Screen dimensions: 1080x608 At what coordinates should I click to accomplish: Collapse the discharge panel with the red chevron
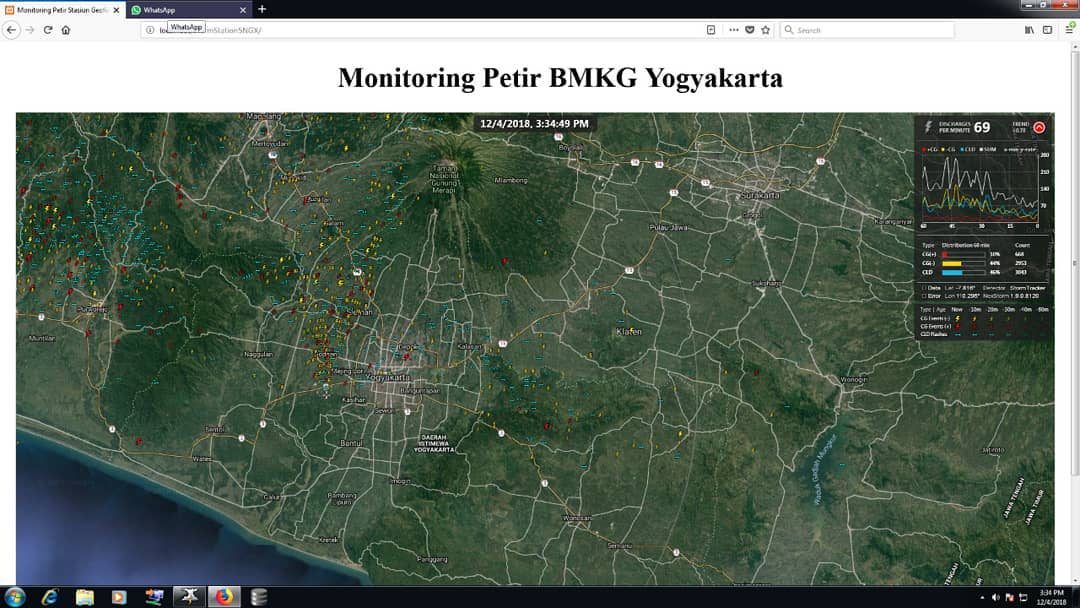tap(1039, 127)
